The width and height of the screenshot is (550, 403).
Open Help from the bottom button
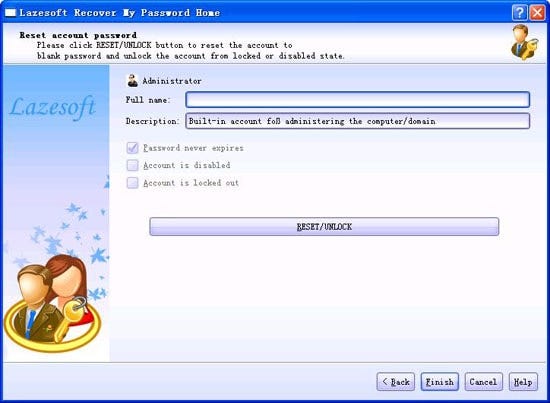(523, 382)
